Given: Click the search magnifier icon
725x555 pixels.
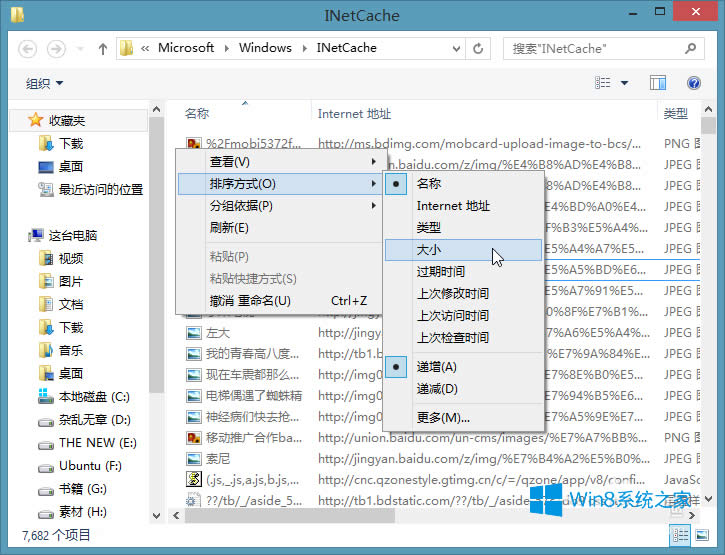Looking at the screenshot, I should (690, 48).
